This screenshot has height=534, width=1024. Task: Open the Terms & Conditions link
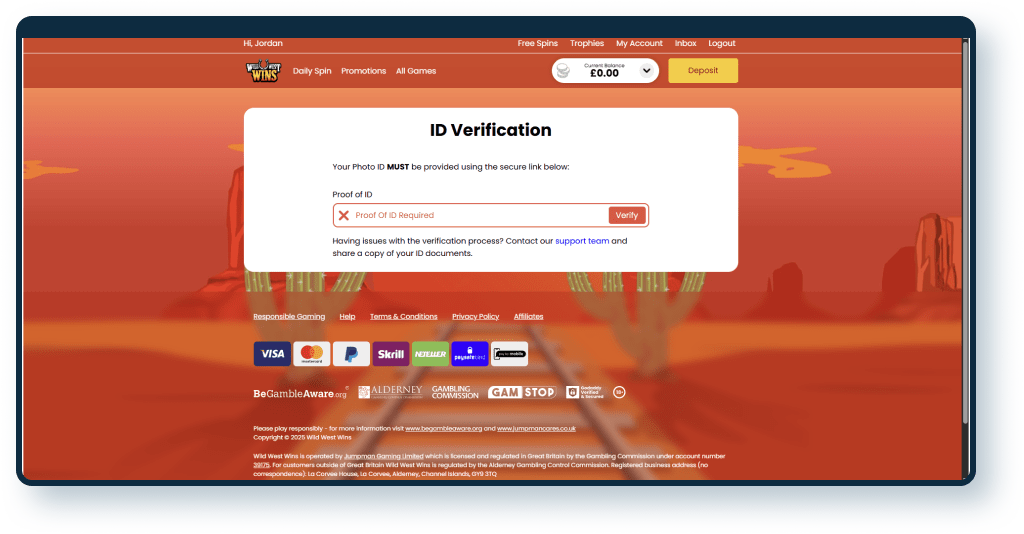point(404,317)
